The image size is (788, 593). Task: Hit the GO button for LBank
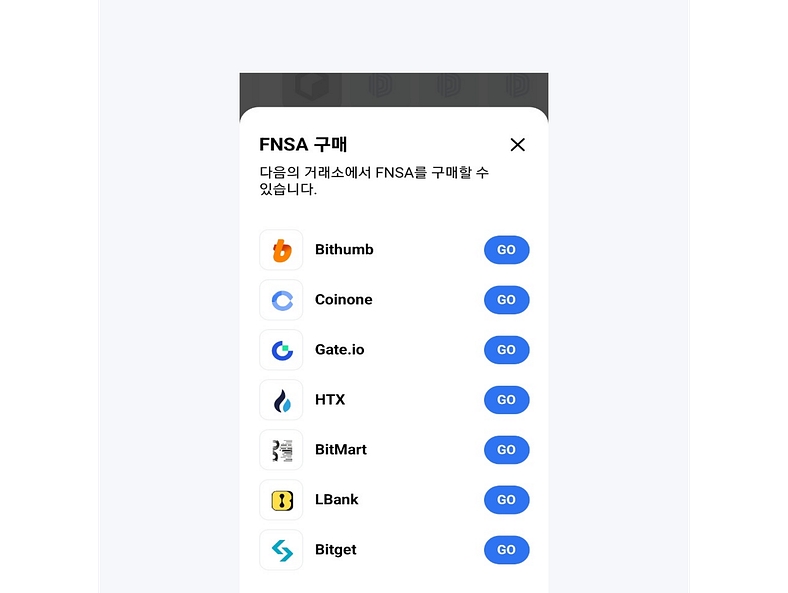[x=506, y=500]
